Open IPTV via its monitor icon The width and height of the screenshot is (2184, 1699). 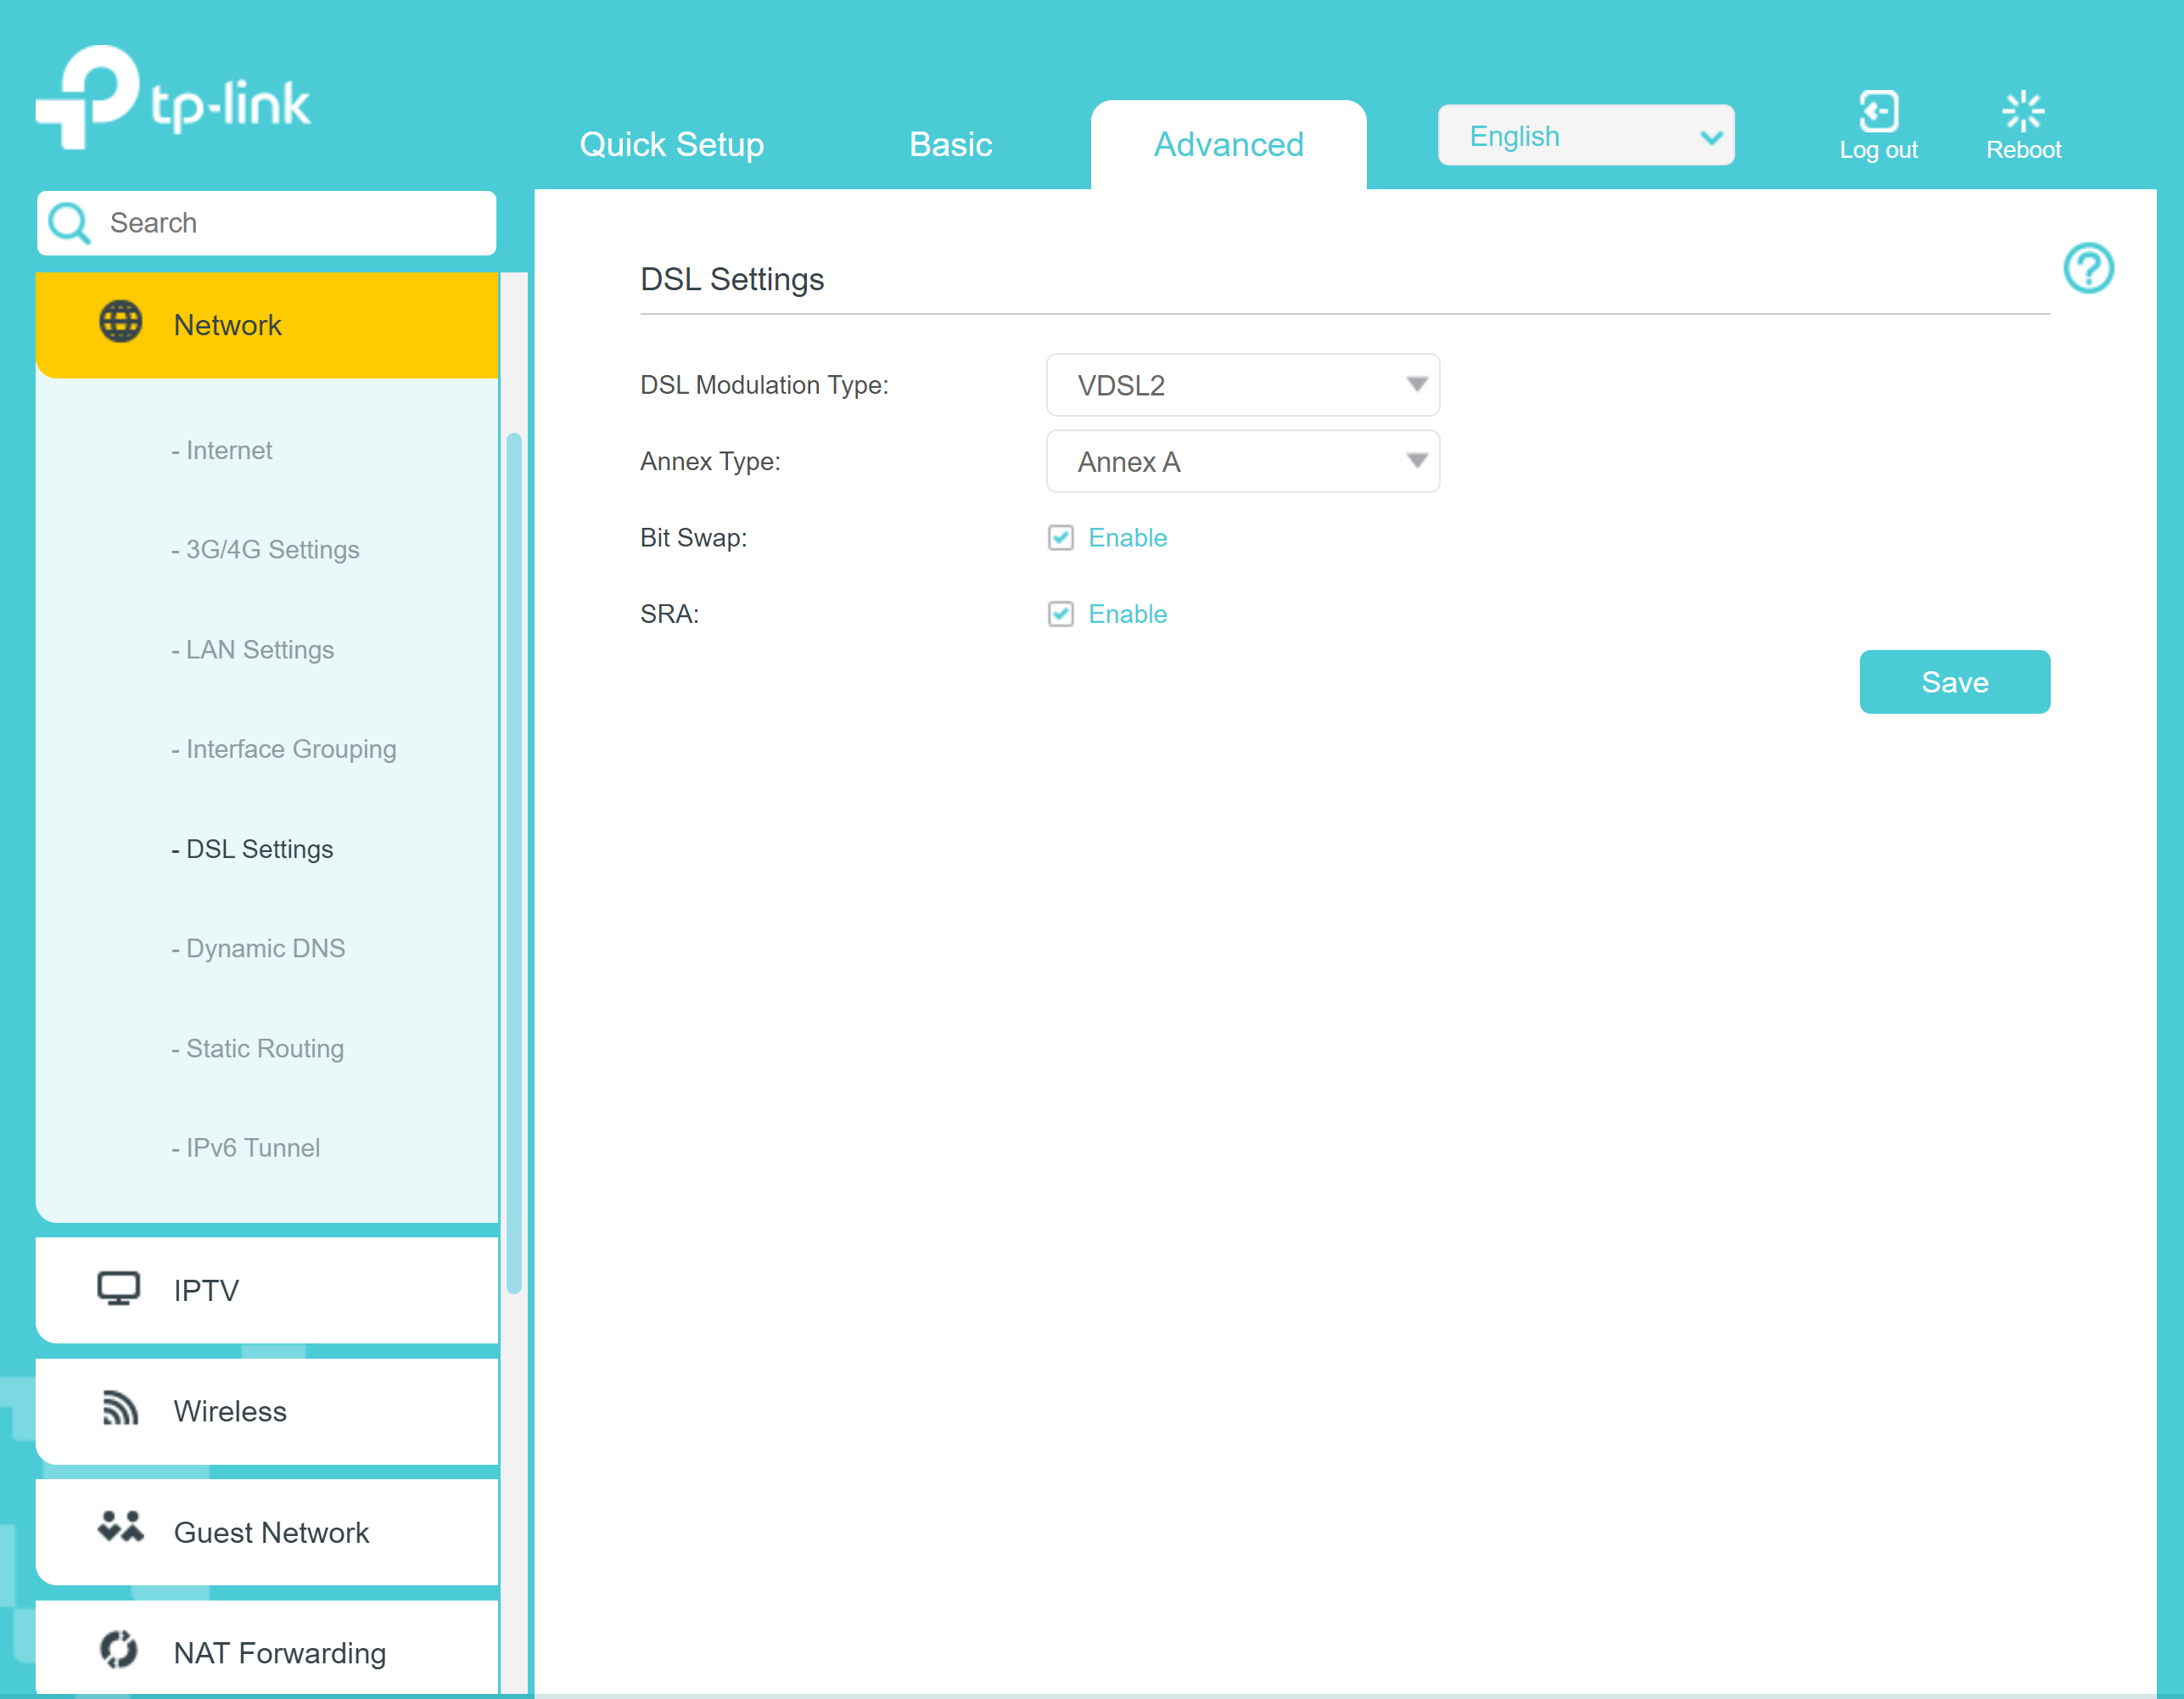[x=118, y=1288]
